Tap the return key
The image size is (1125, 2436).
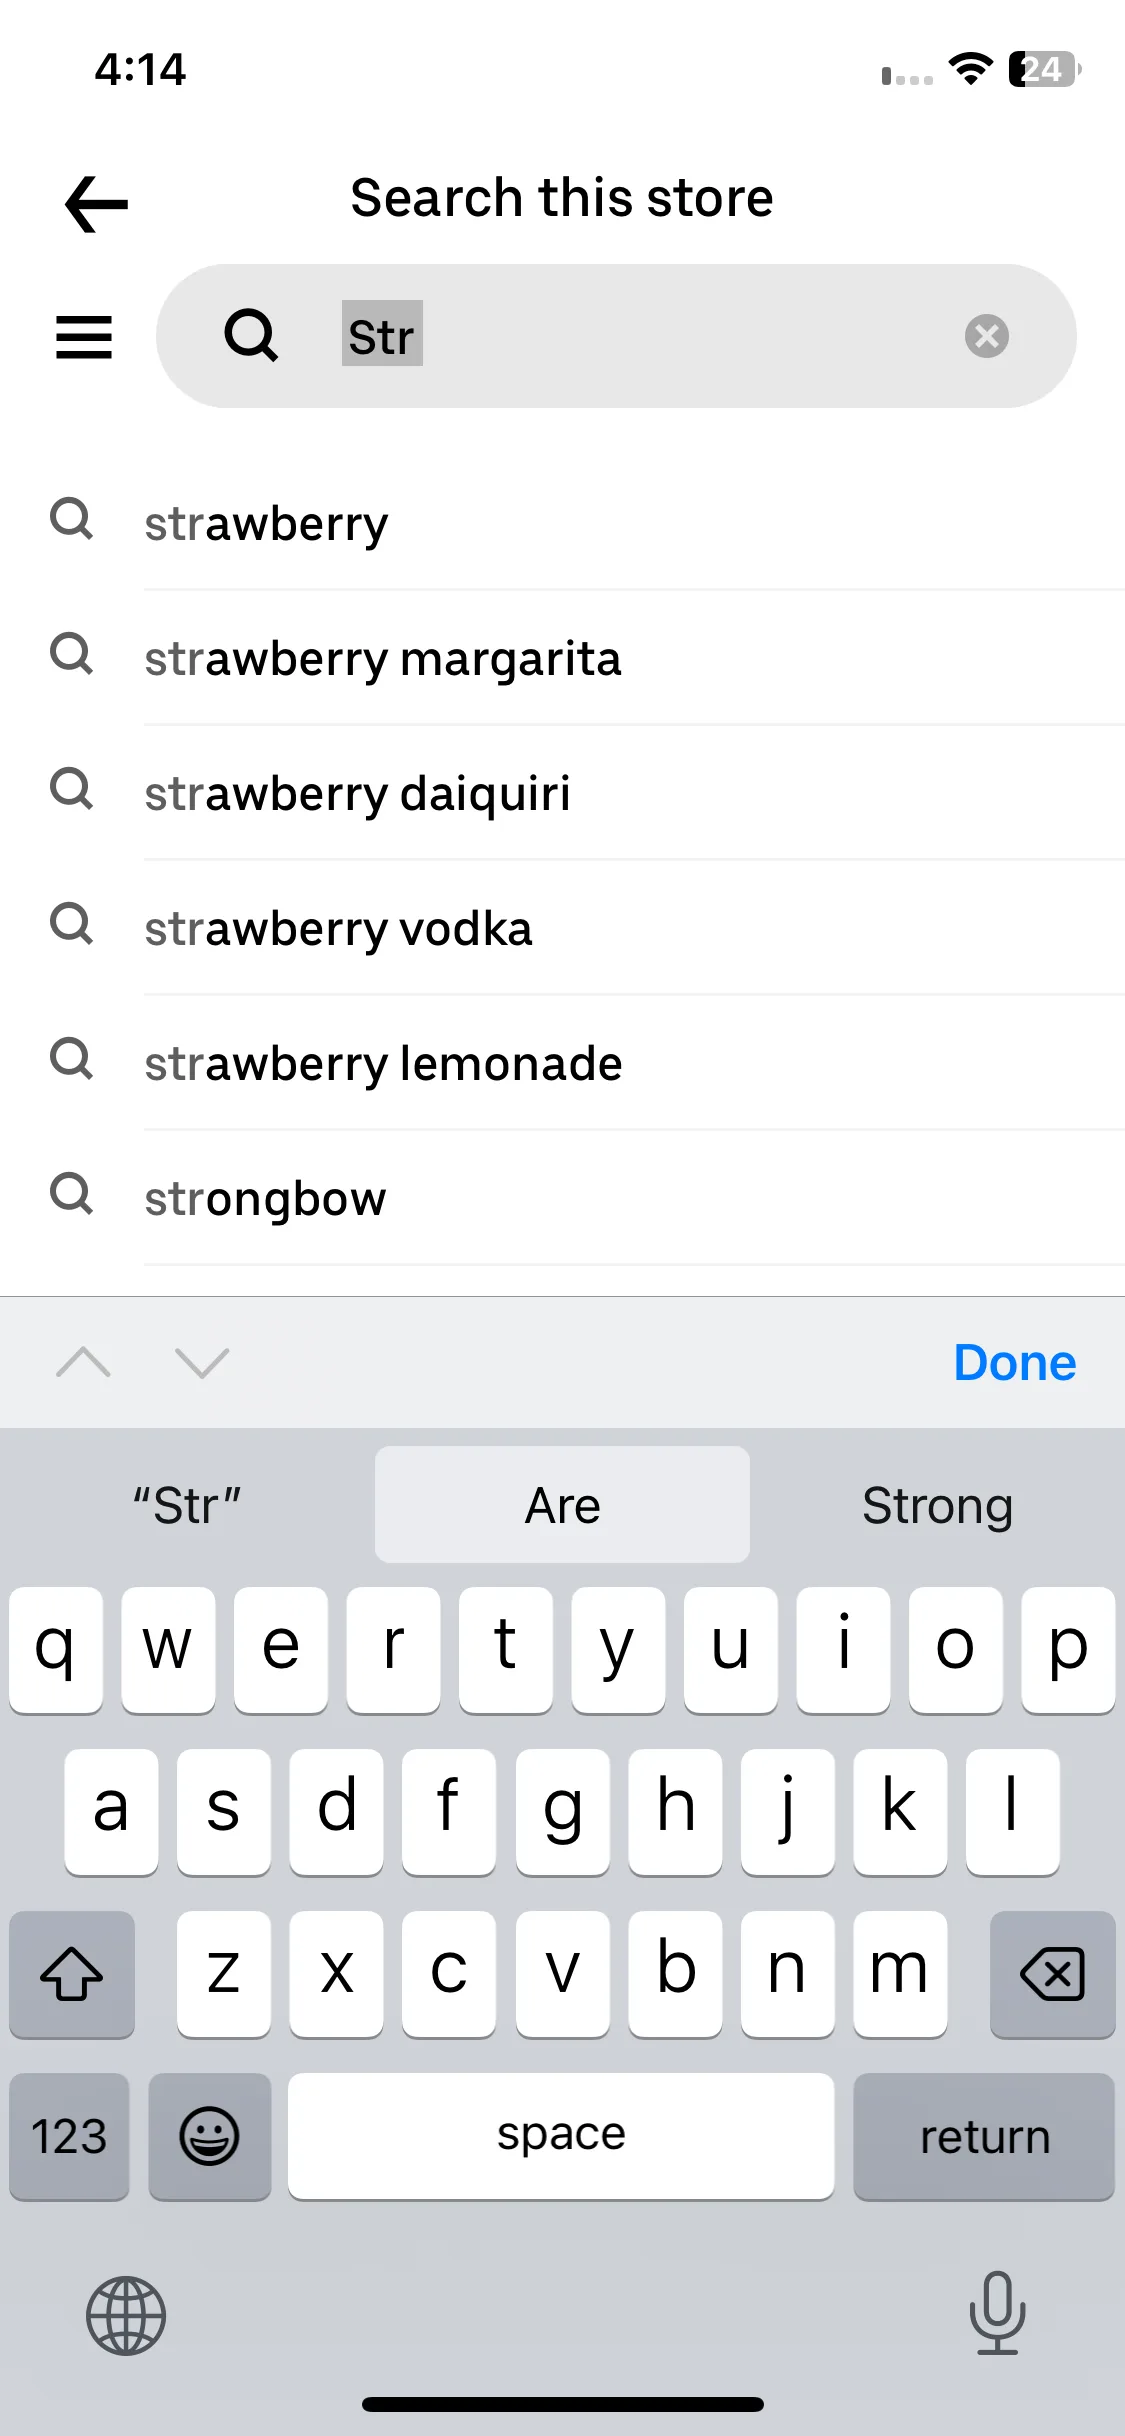[984, 2136]
